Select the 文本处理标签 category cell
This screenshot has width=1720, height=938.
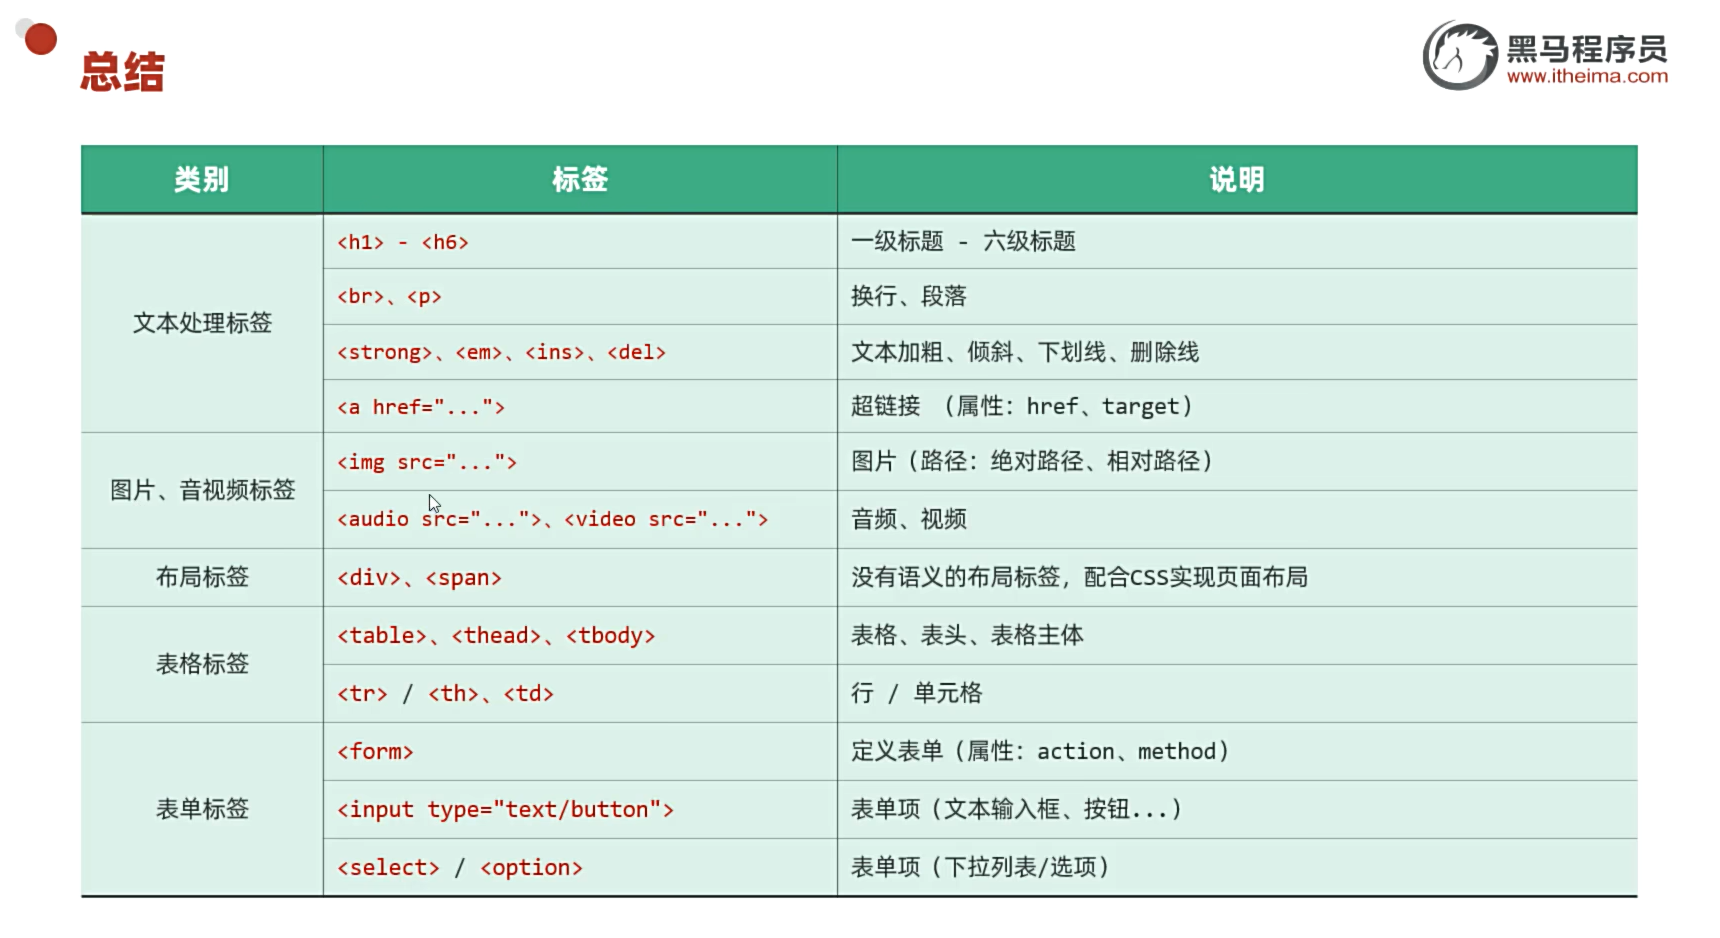point(202,323)
